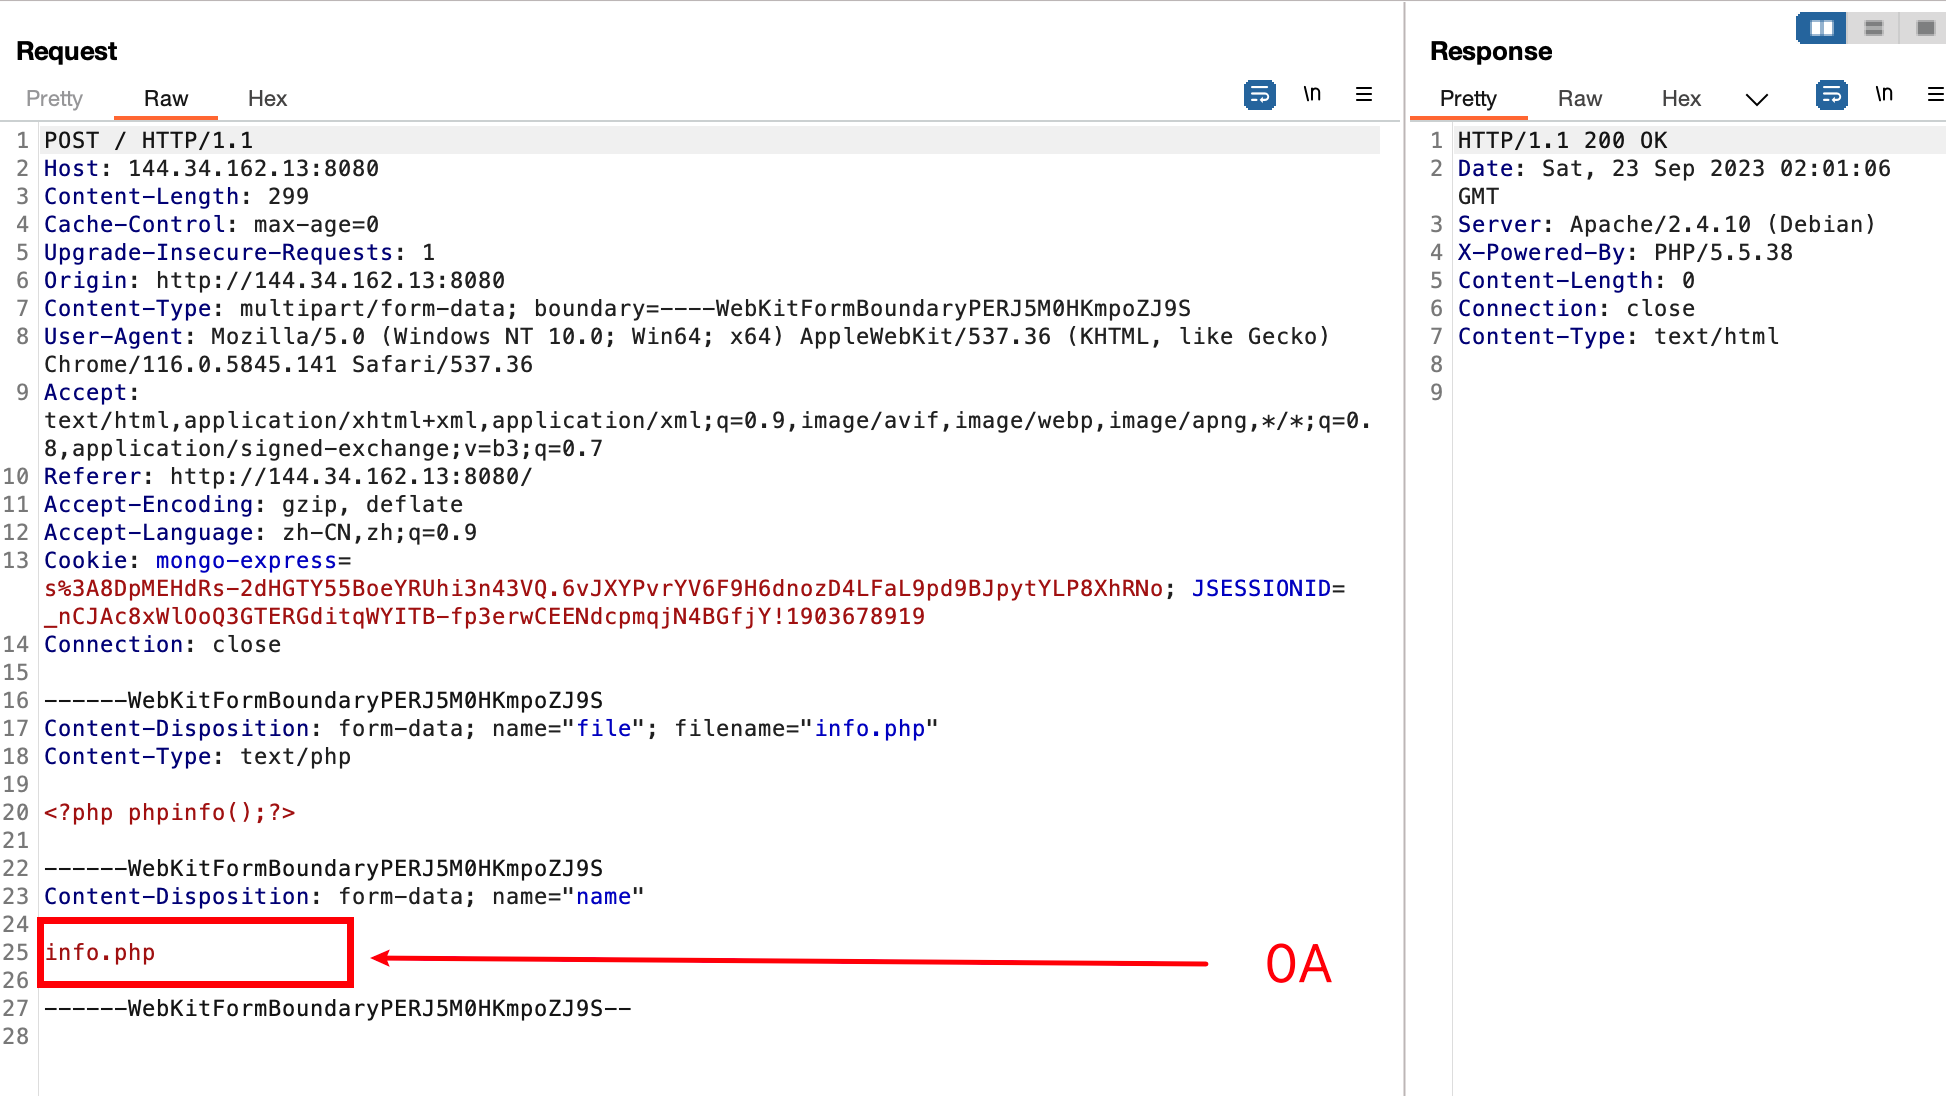The width and height of the screenshot is (1946, 1096).
Task: Show non-printable characters in Response panel
Action: [1884, 95]
